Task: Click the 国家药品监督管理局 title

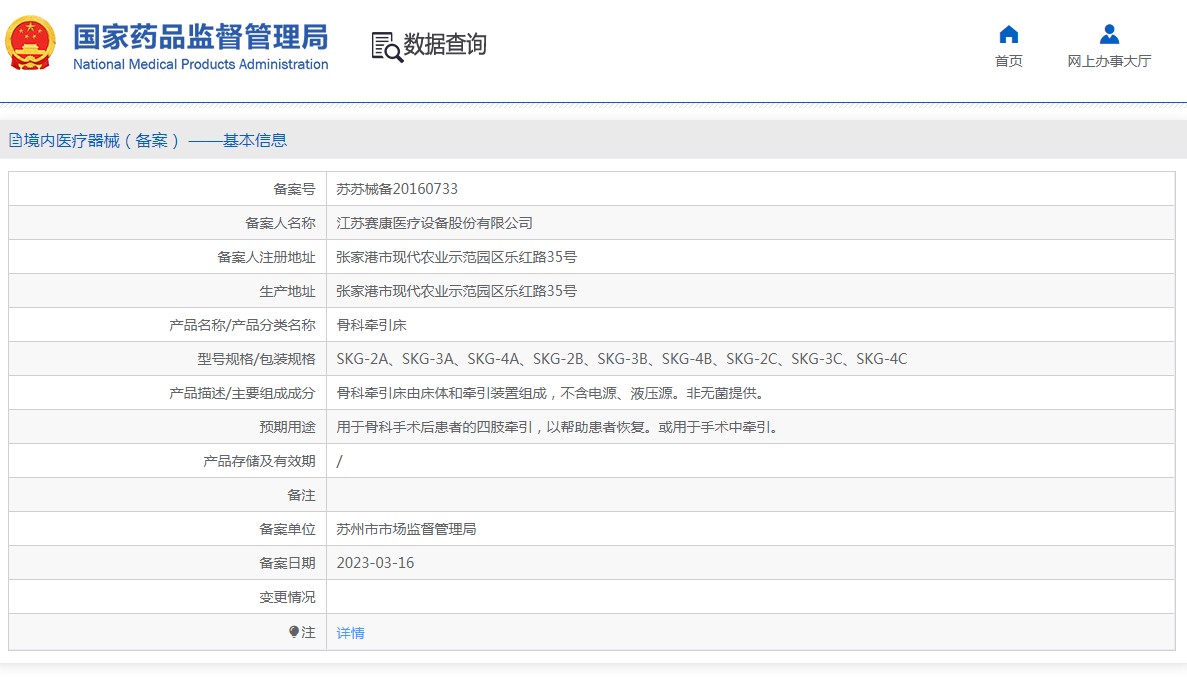Action: click(x=201, y=37)
